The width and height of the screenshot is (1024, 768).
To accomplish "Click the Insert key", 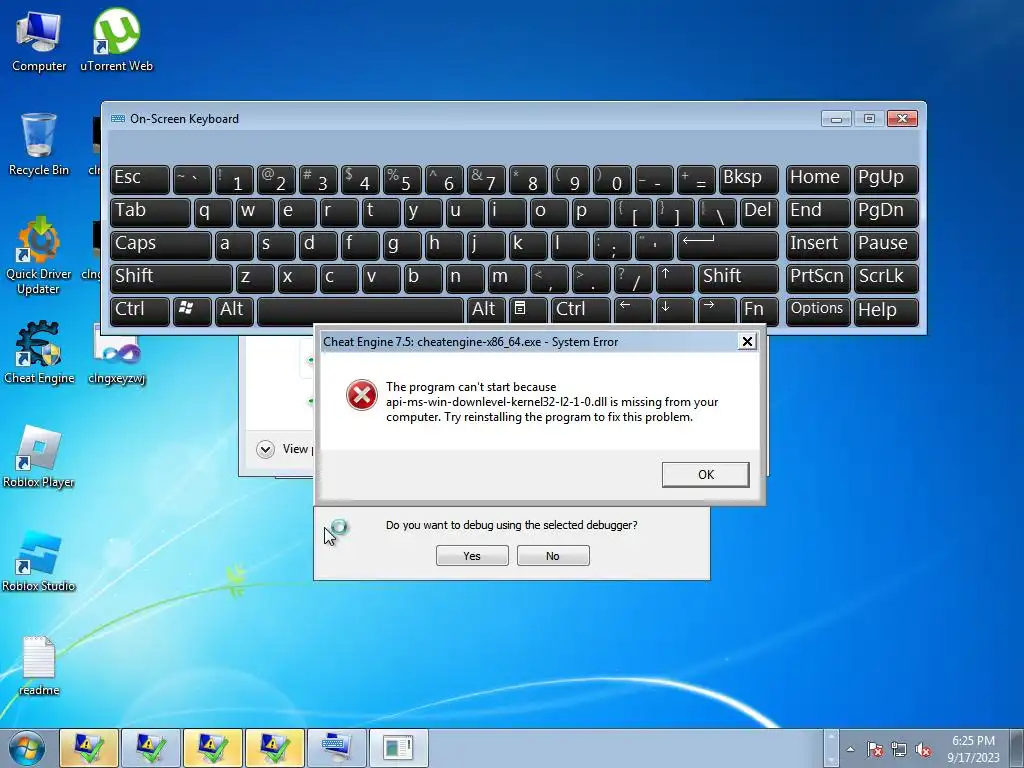I will (x=818, y=245).
